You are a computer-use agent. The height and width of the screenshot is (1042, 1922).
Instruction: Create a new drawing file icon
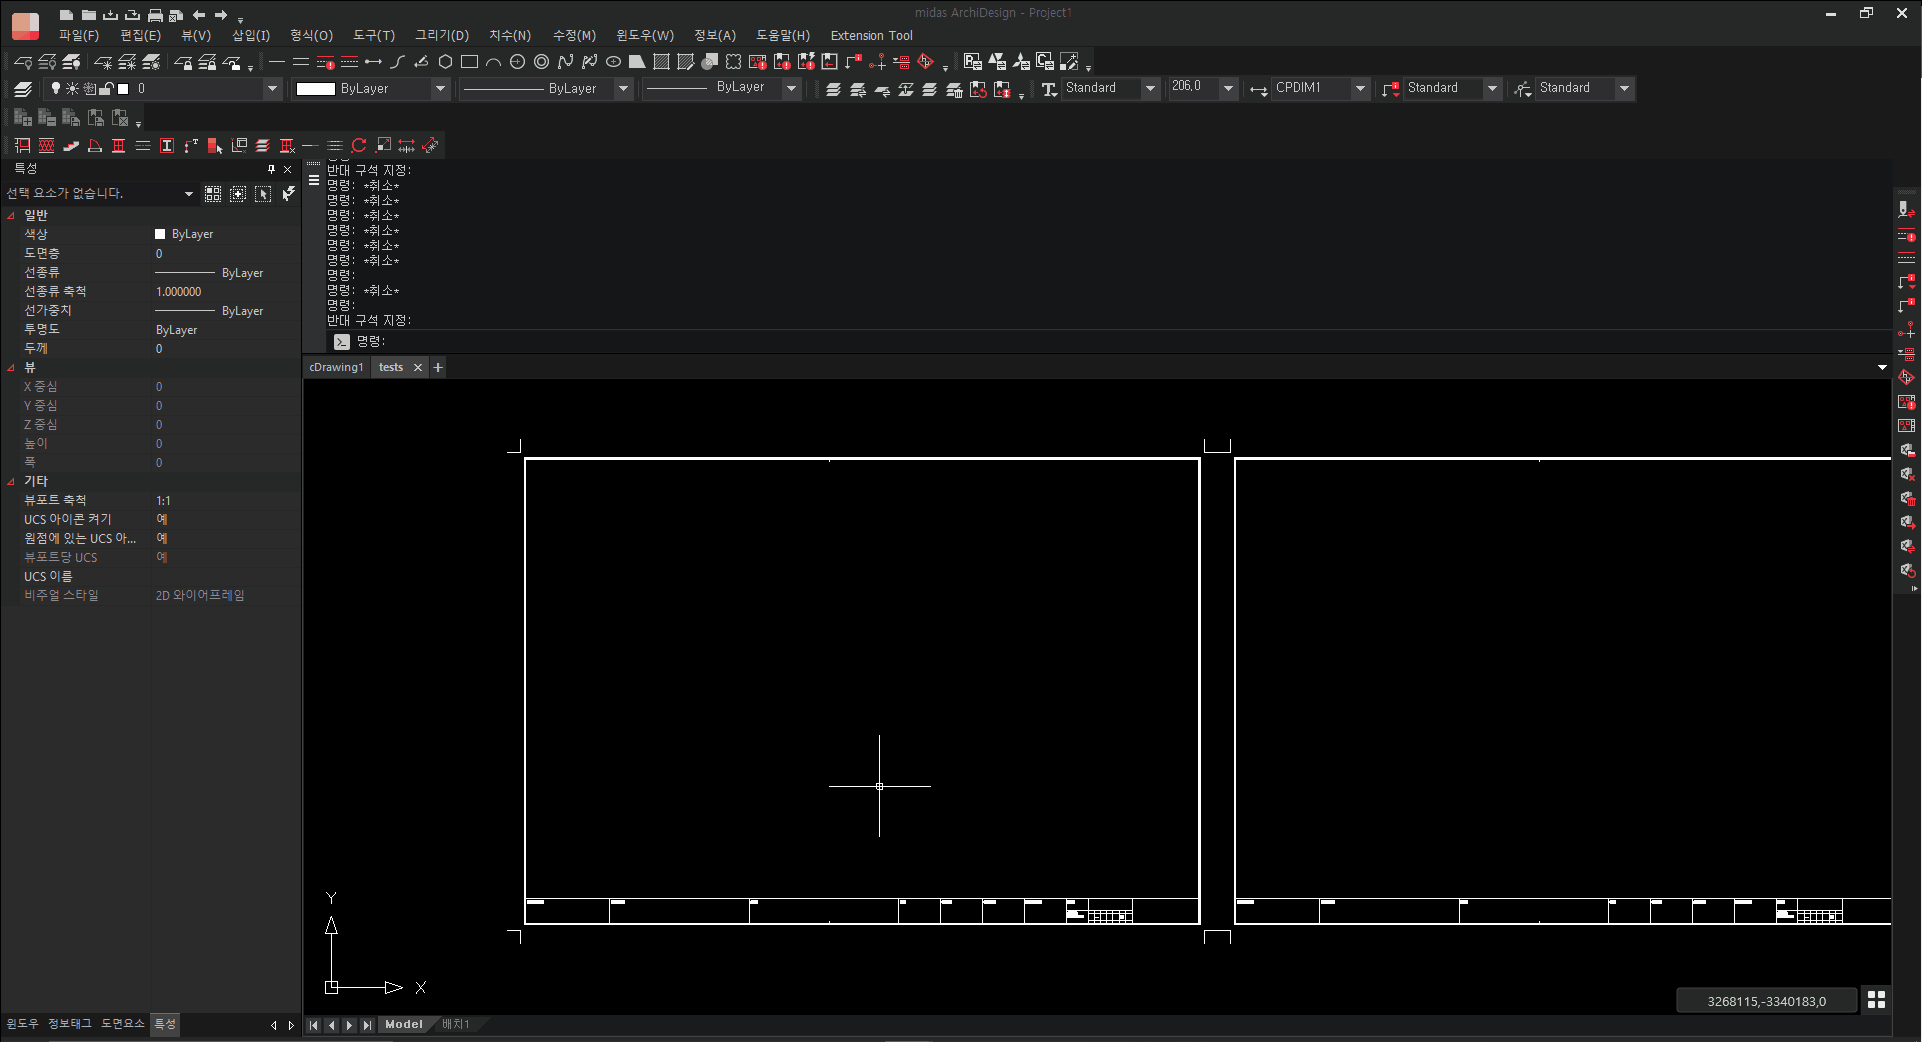[x=66, y=14]
